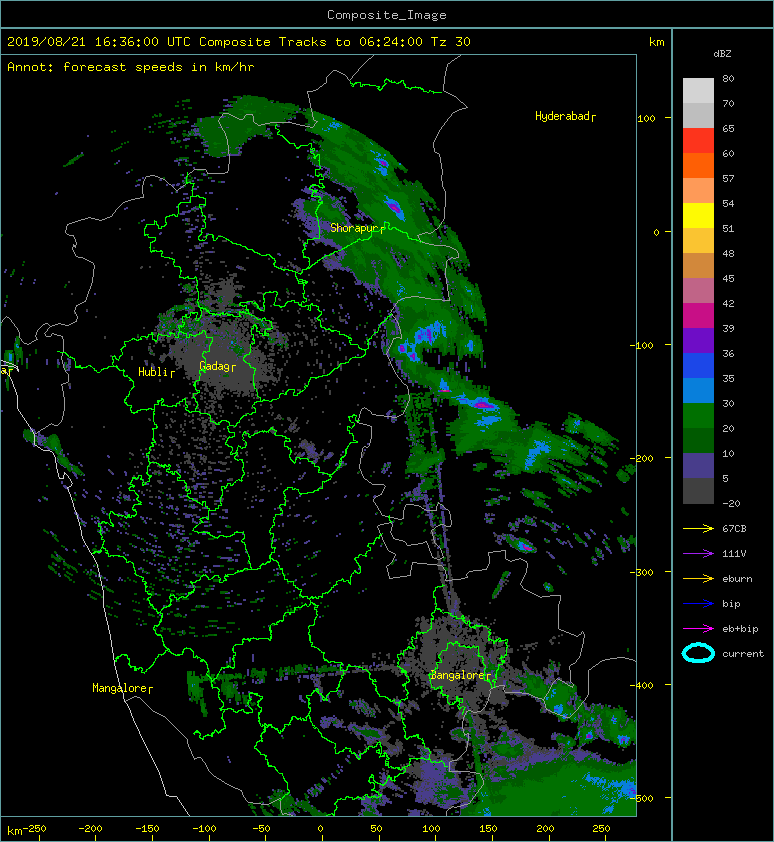
Task: Click the Hyderabad city label
Action: pyautogui.click(x=562, y=116)
